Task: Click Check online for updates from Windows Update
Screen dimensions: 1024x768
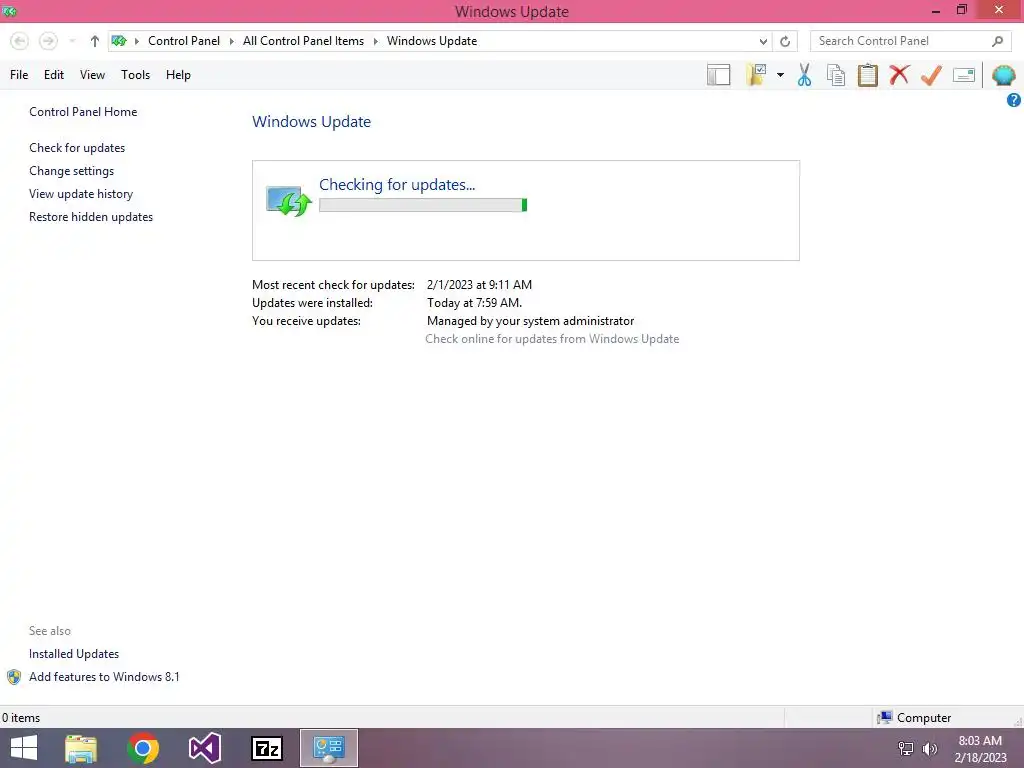Action: [x=552, y=339]
